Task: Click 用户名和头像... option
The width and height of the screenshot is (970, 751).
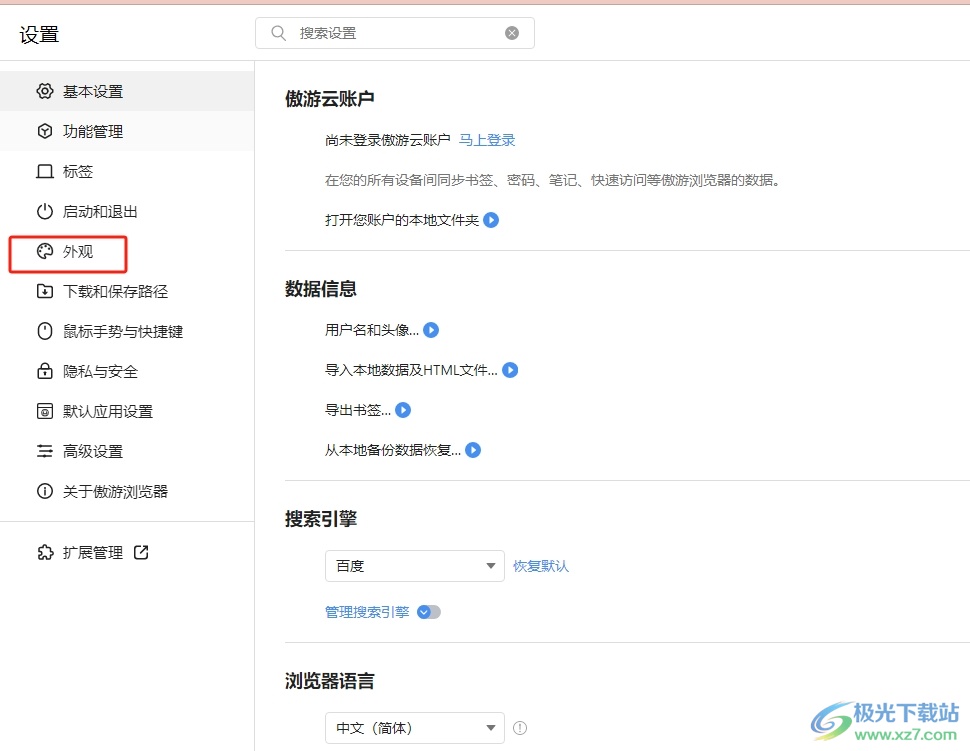Action: [372, 330]
